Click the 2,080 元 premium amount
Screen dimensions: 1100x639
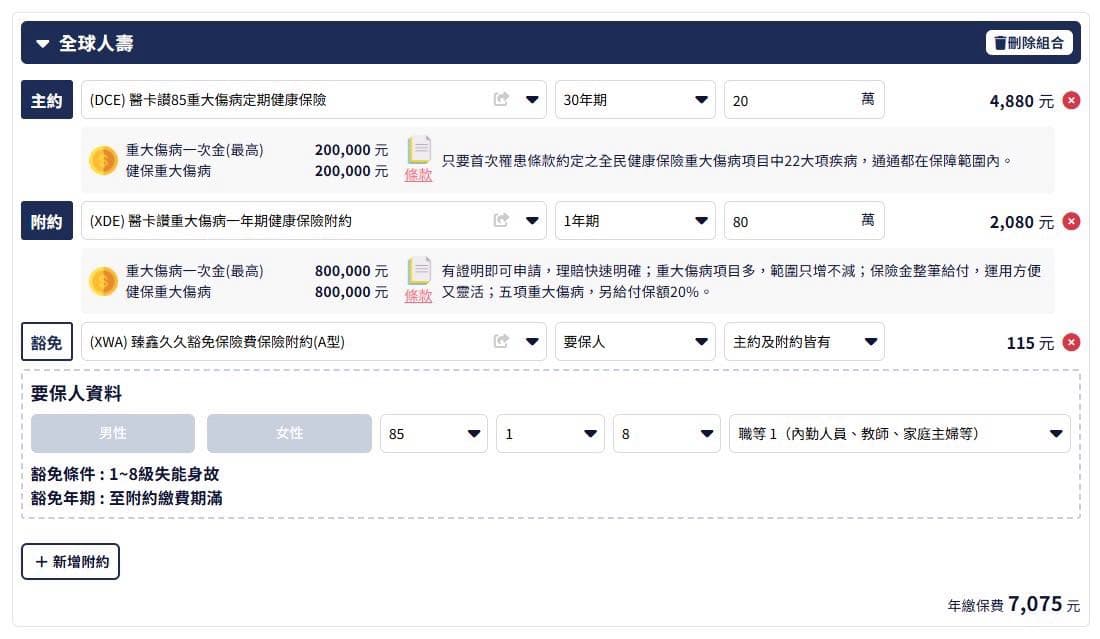[x=1021, y=222]
